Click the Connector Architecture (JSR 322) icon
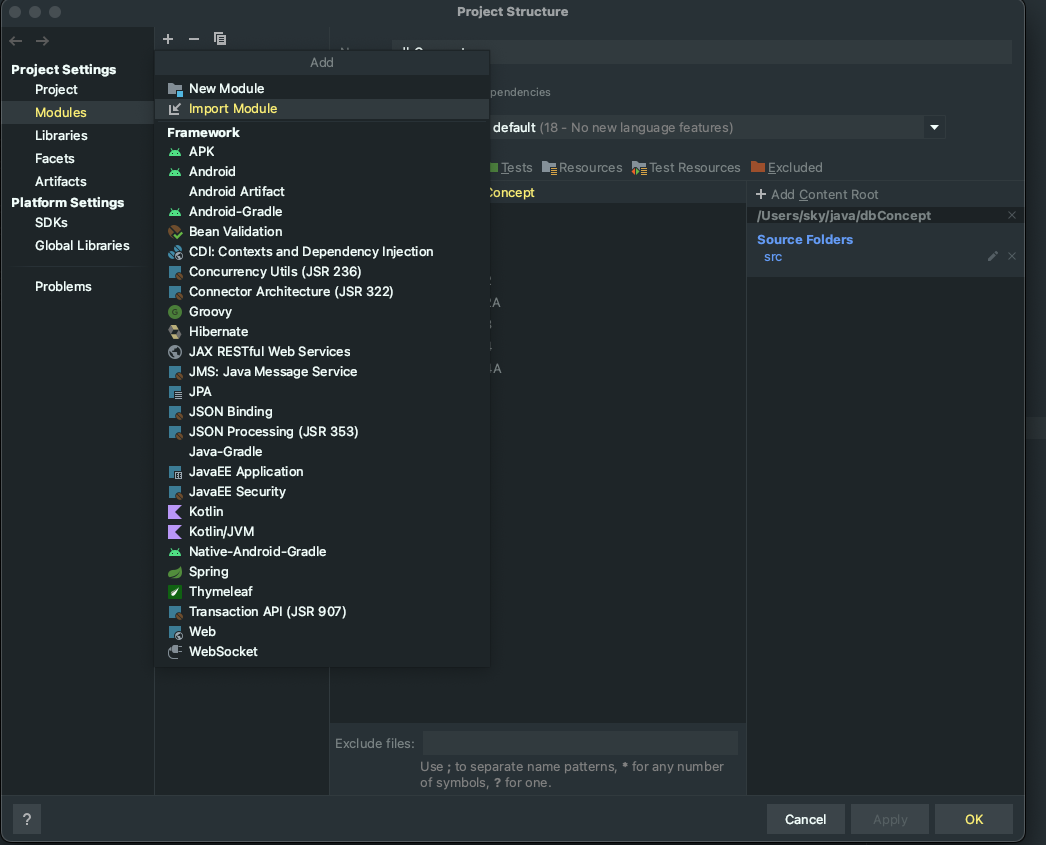The image size is (1046, 845). pyautogui.click(x=175, y=291)
